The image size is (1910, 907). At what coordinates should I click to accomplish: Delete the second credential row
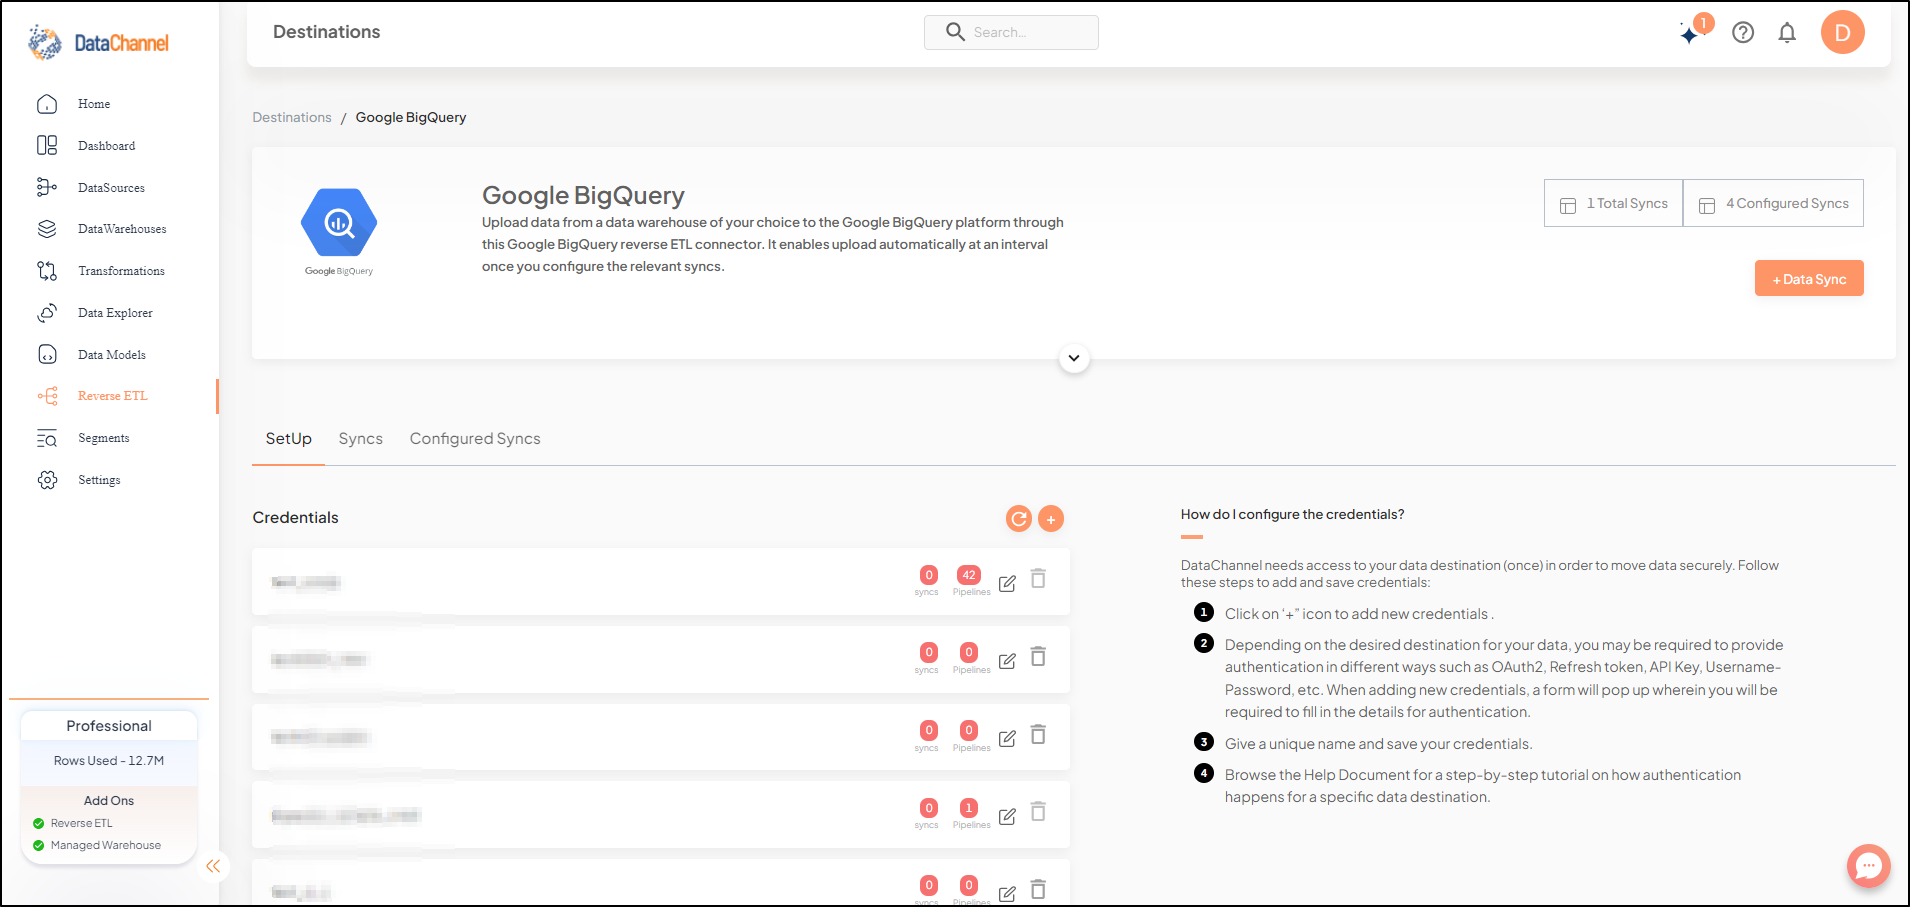(x=1038, y=657)
